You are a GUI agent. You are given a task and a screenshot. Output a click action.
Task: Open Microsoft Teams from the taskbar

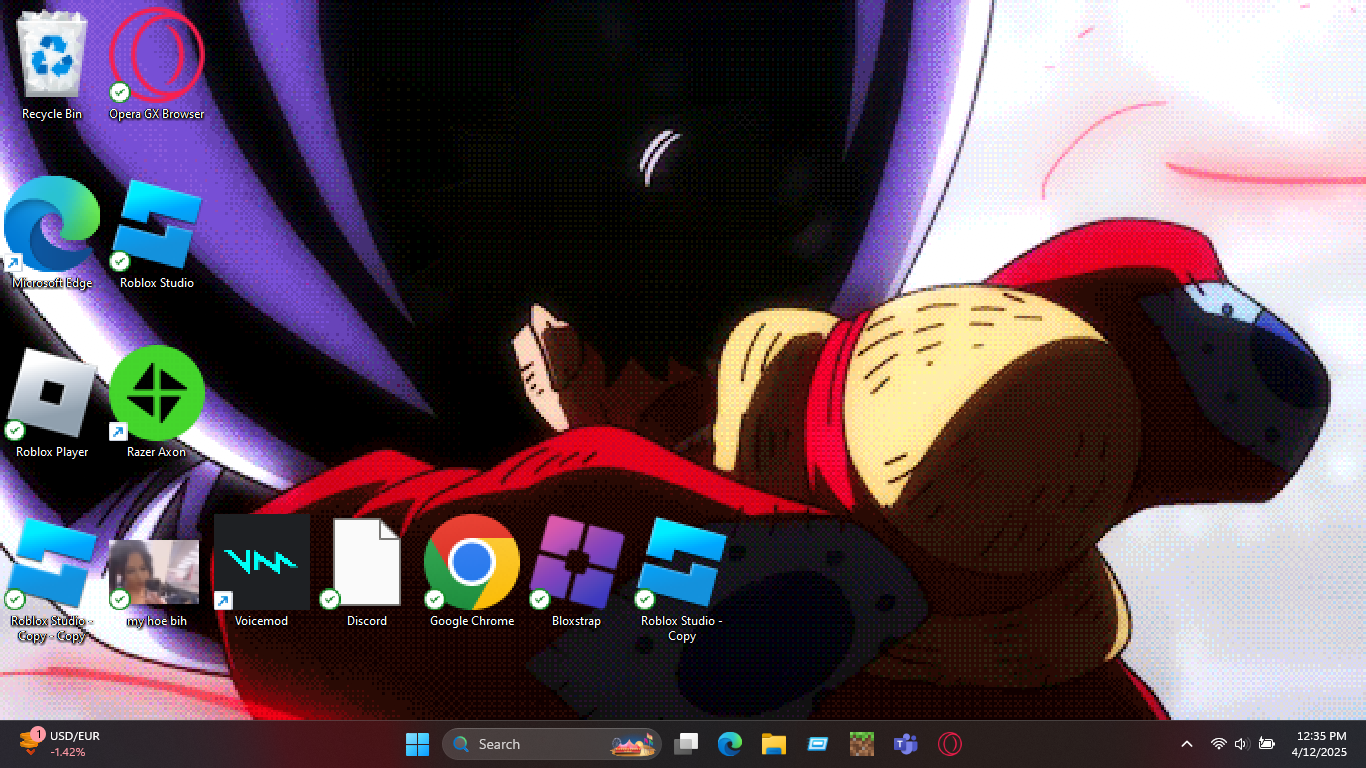point(906,744)
